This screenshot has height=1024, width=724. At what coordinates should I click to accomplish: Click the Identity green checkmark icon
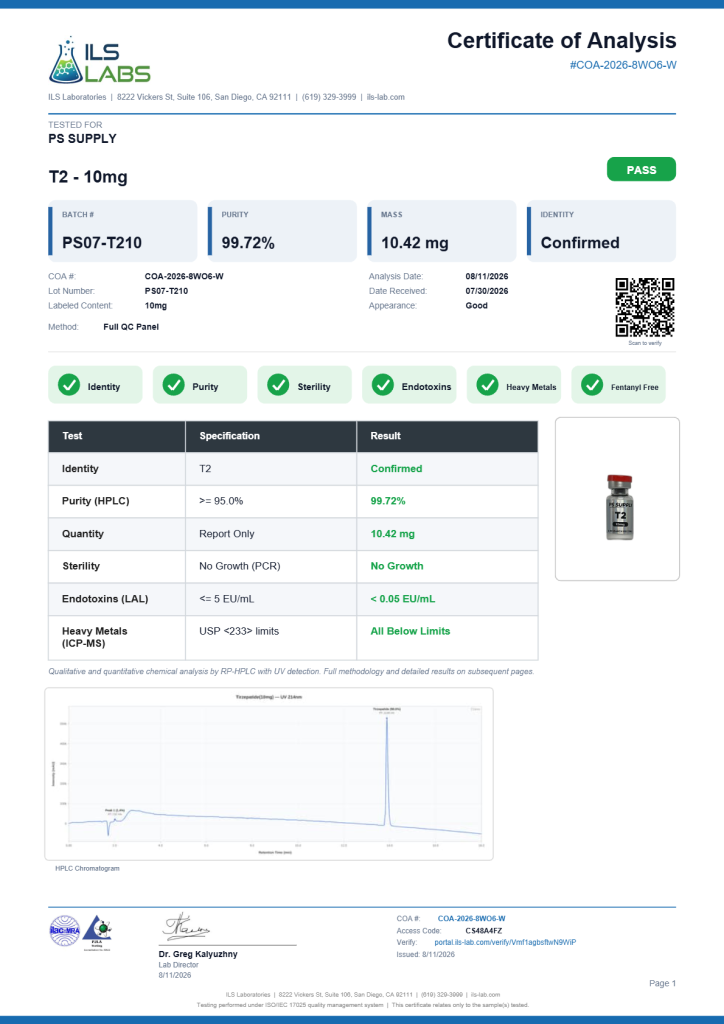69,385
